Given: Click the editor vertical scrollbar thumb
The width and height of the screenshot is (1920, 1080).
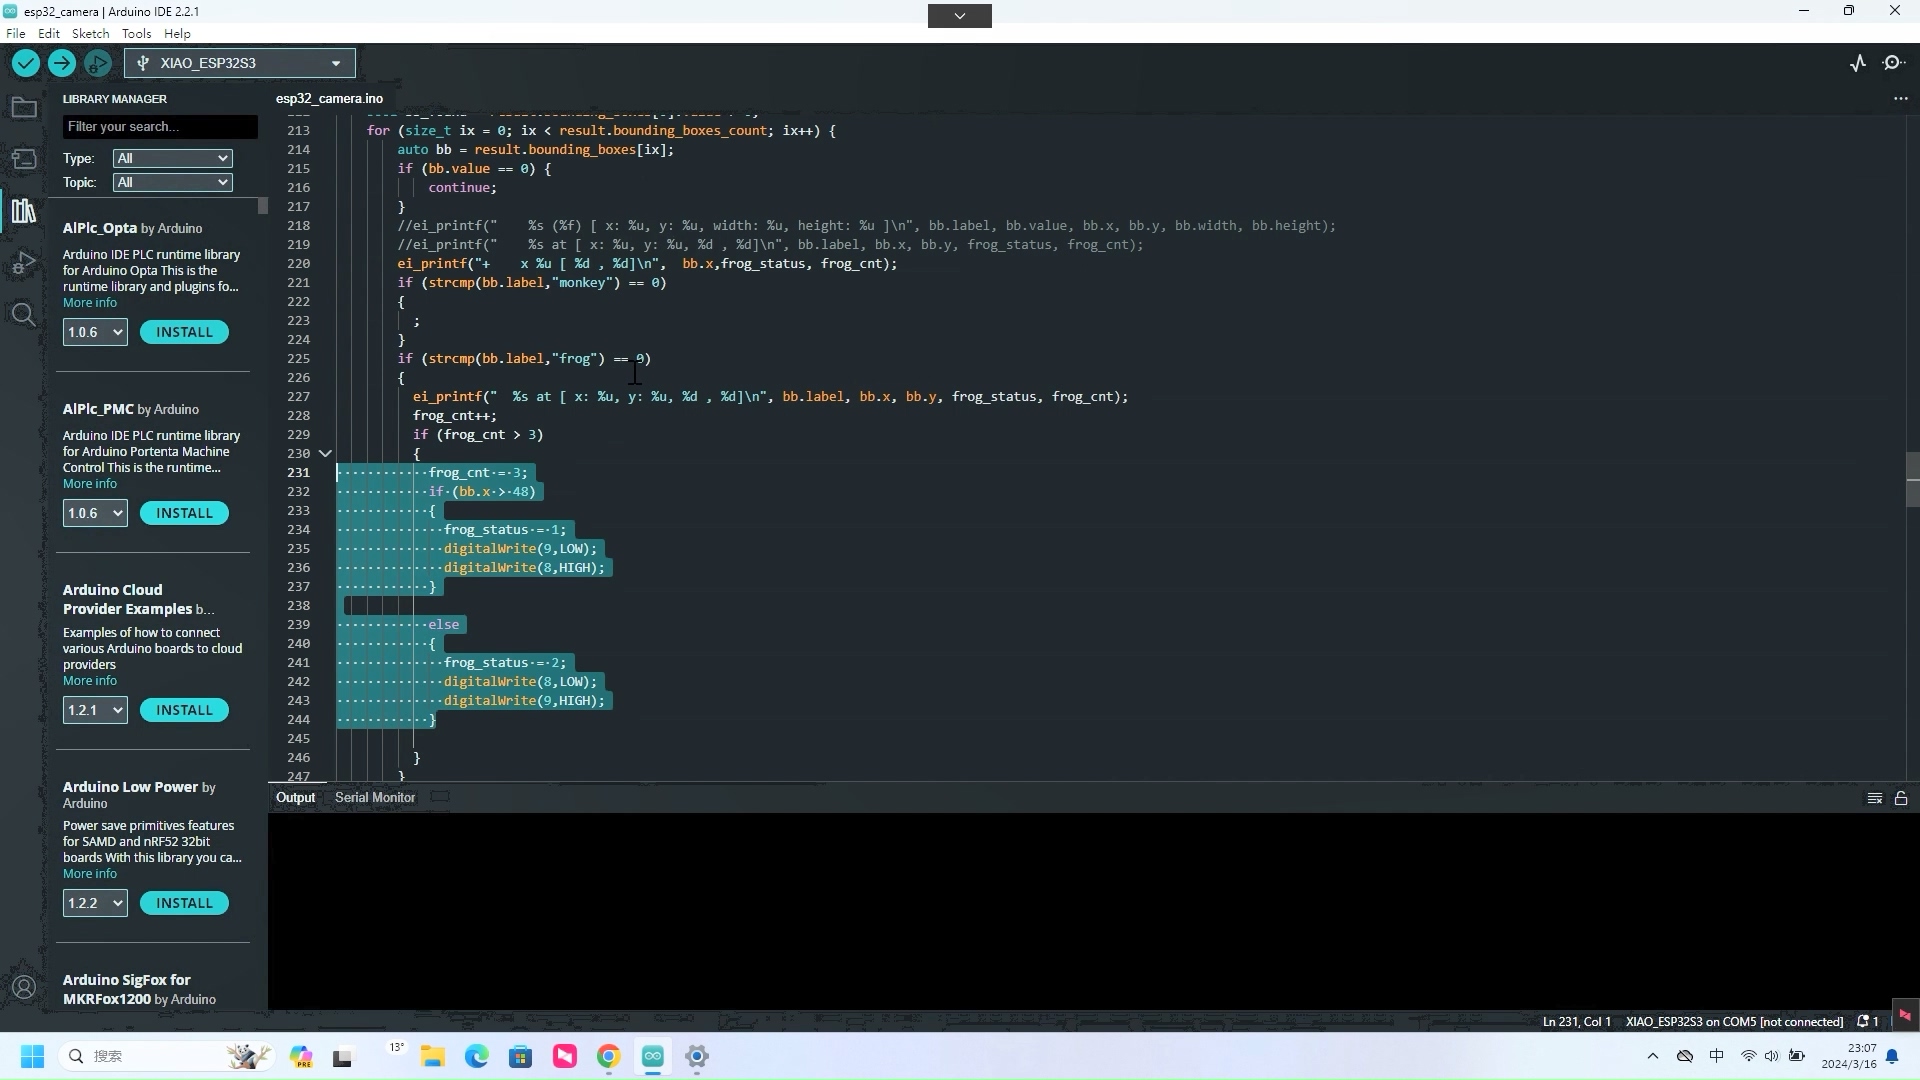Looking at the screenshot, I should click(1913, 480).
